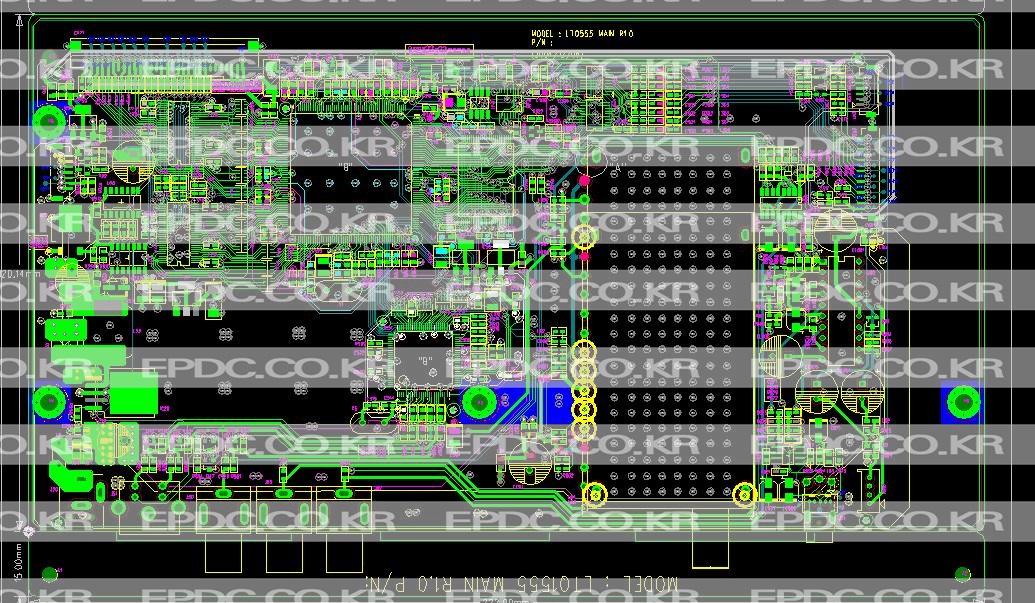The image size is (1035, 603).
Task: Click the center mounting hole on blue pad
Action: click(x=479, y=402)
